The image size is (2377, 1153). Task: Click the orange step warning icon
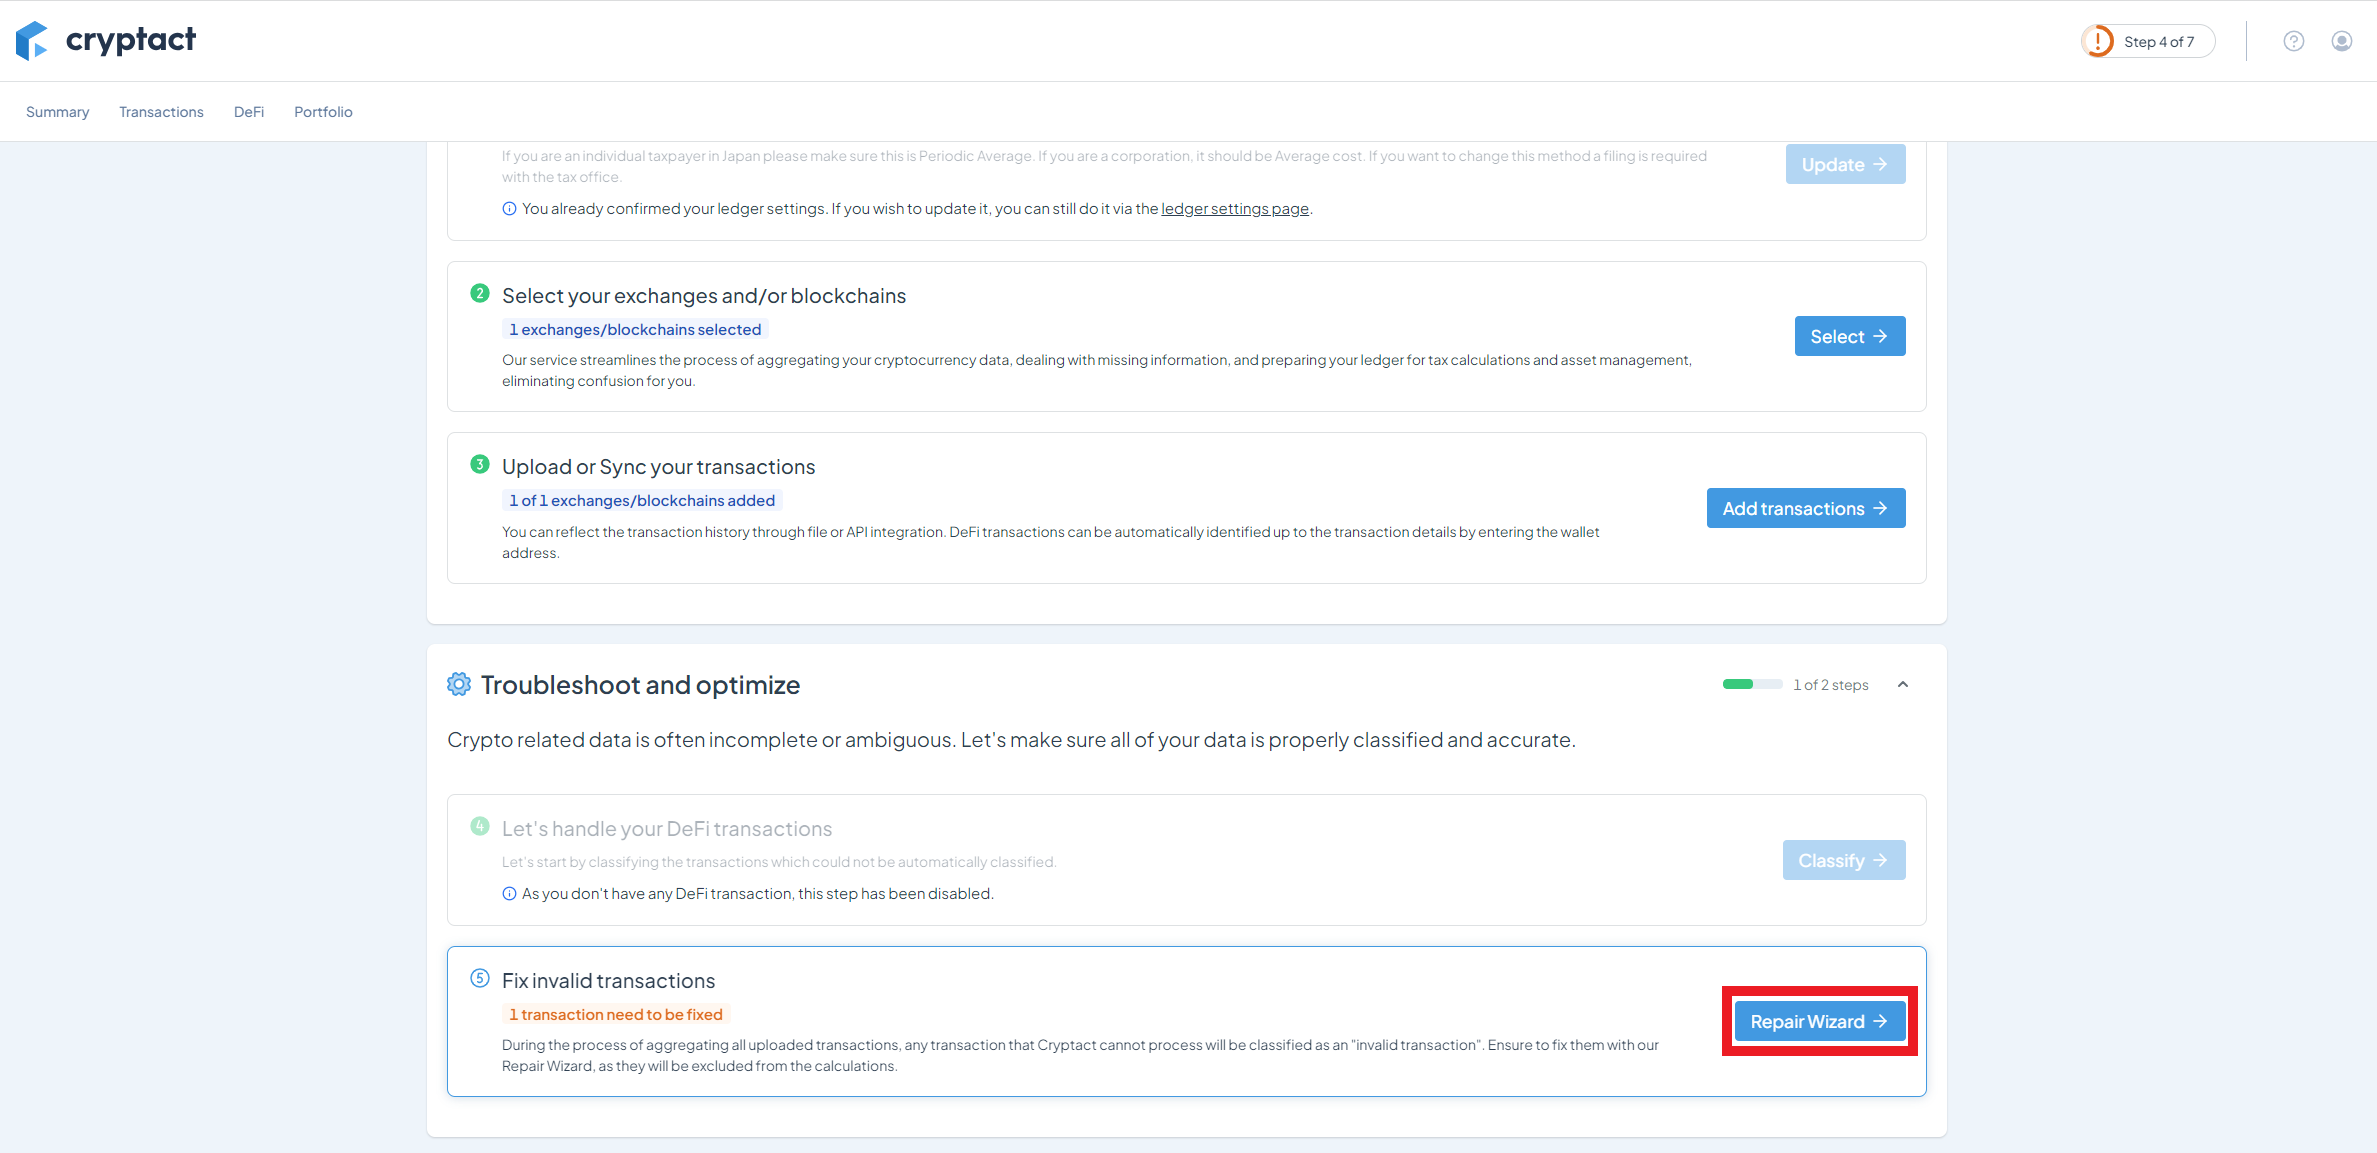pyautogui.click(x=2099, y=41)
